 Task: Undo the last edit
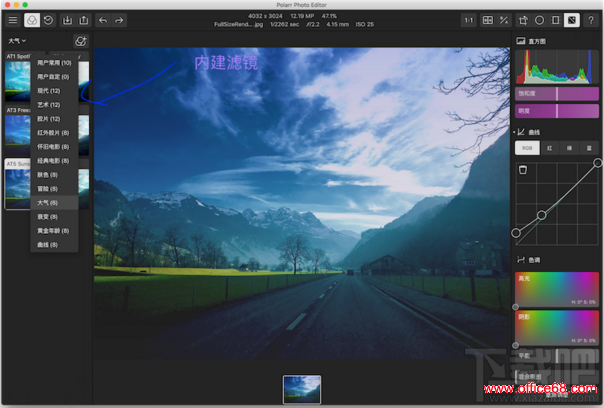103,20
